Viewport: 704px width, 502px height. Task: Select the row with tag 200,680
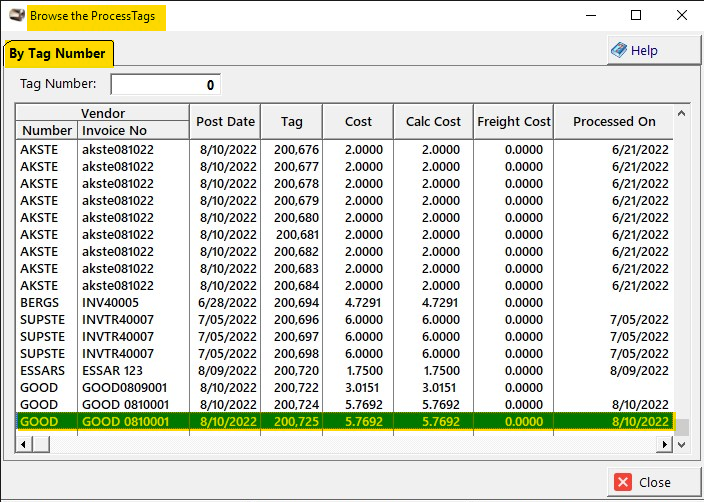pyautogui.click(x=345, y=218)
